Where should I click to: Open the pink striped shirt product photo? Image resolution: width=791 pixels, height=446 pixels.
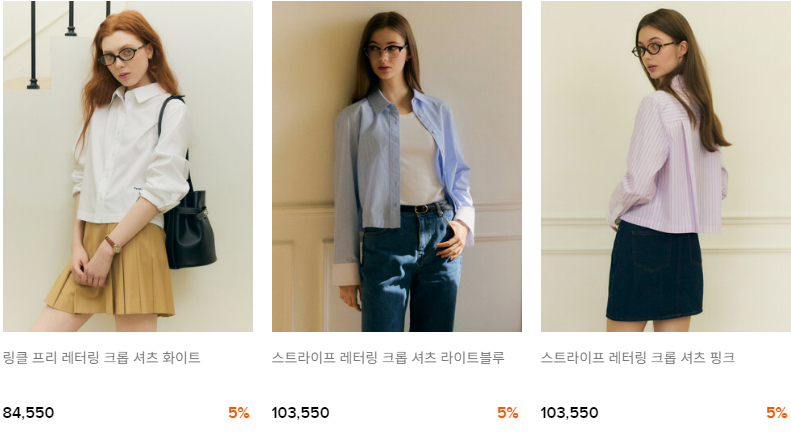(x=666, y=166)
